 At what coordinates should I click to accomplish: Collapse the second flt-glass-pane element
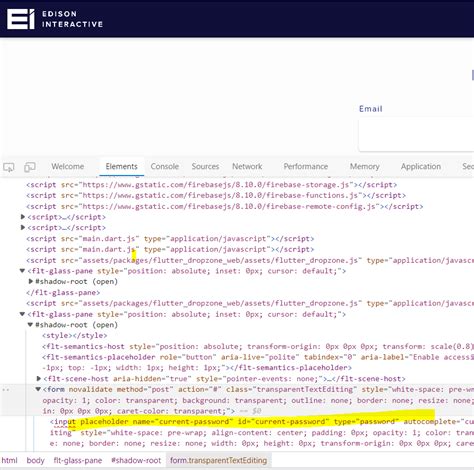[x=22, y=314]
